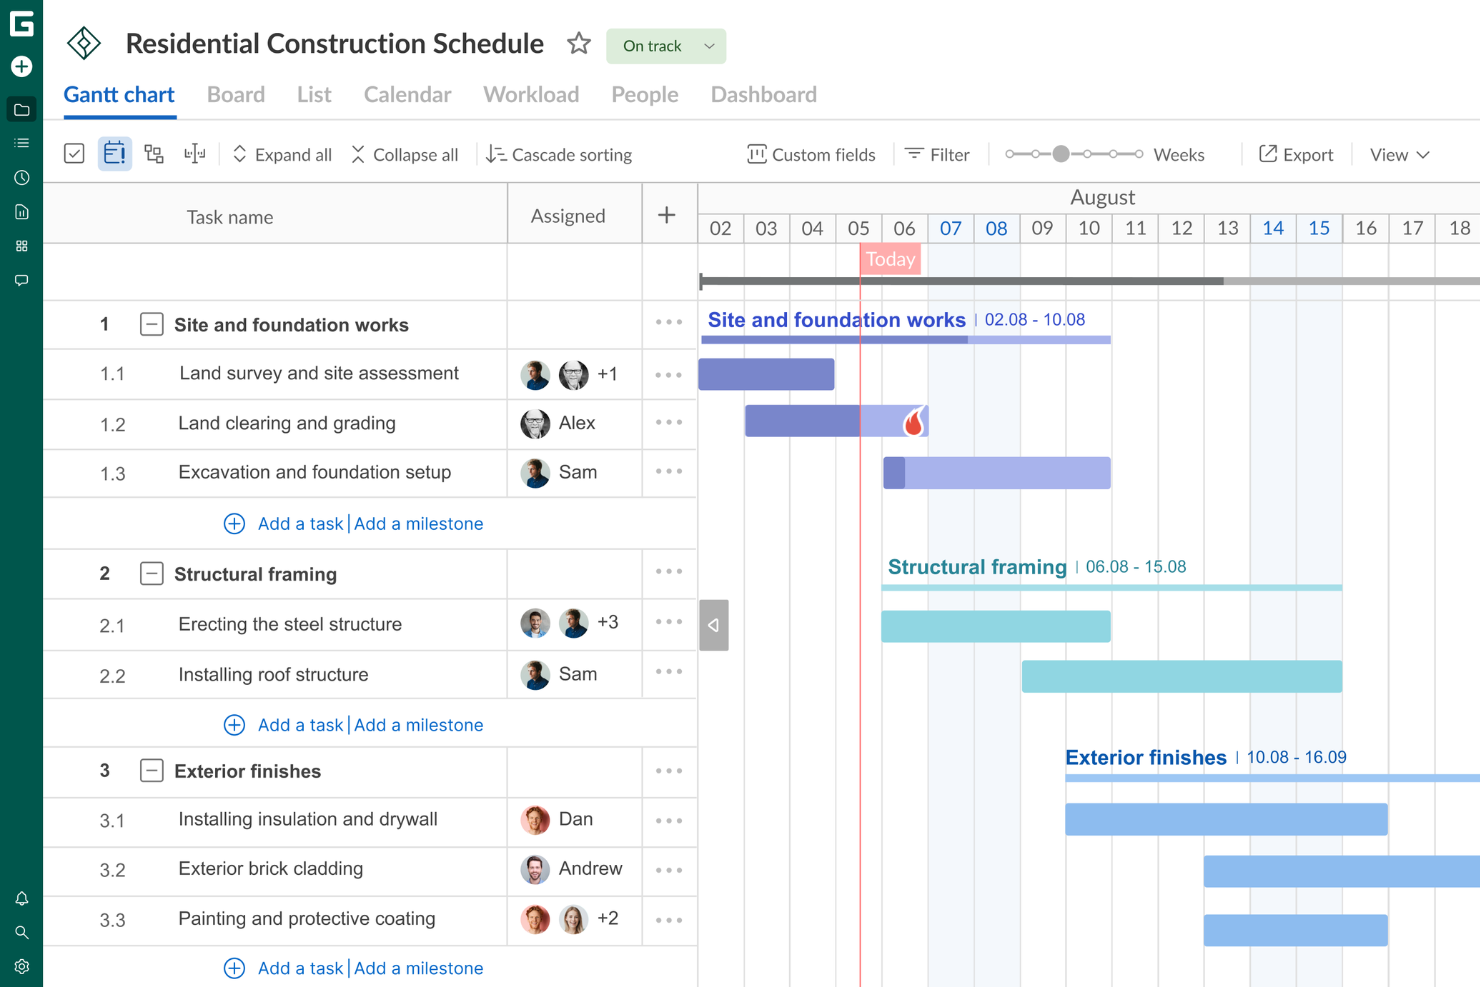
Task: Collapse the Structural framing group
Action: [x=151, y=574]
